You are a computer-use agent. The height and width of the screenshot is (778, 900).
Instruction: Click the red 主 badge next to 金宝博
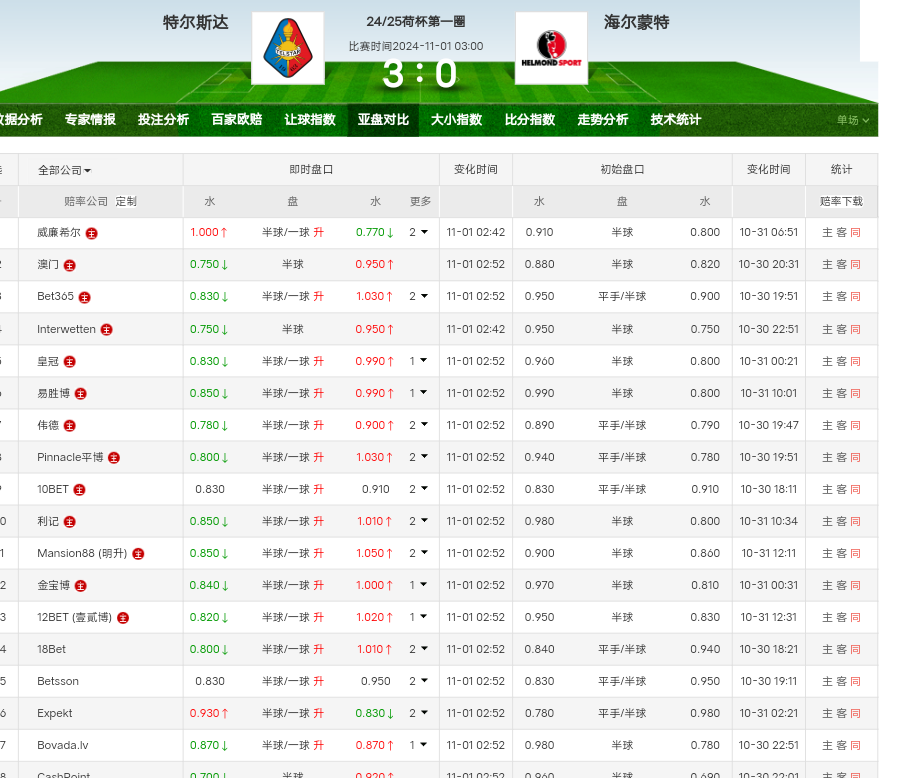[80, 586]
